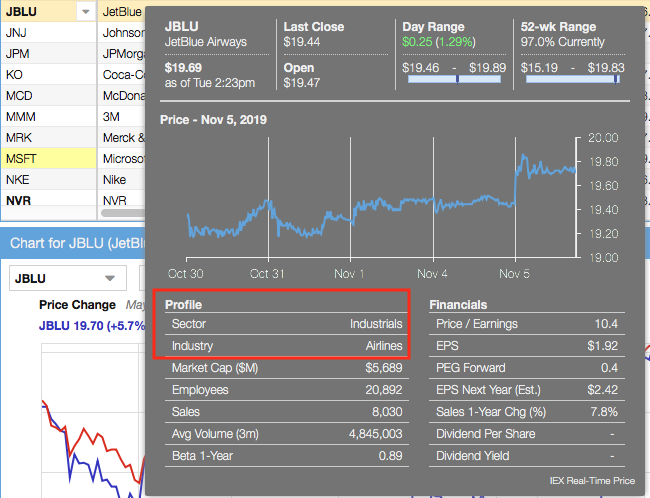Click the EPS Next Year (Est.) row

[x=527, y=390]
